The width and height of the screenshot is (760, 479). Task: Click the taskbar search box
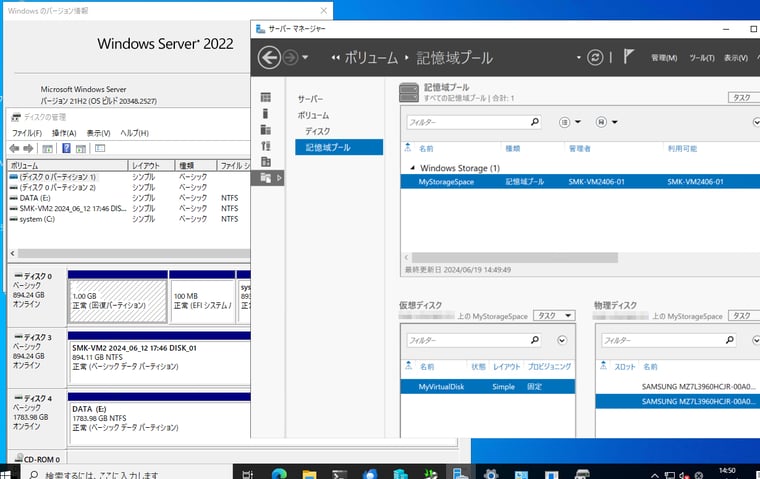click(126, 474)
